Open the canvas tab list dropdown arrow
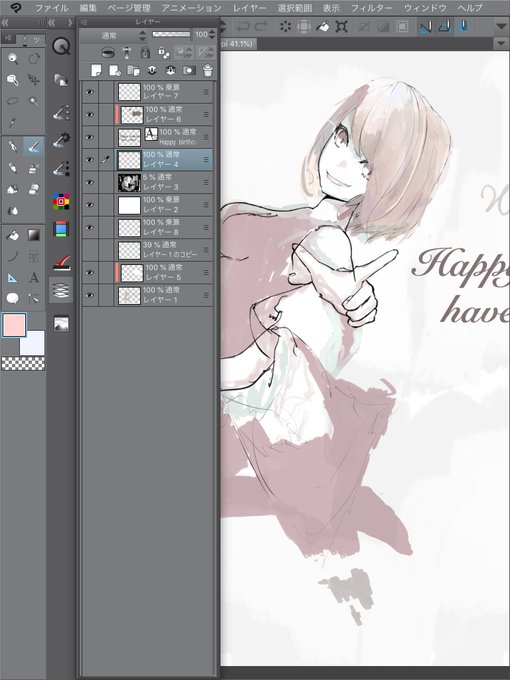This screenshot has height=680, width=510. [501, 44]
